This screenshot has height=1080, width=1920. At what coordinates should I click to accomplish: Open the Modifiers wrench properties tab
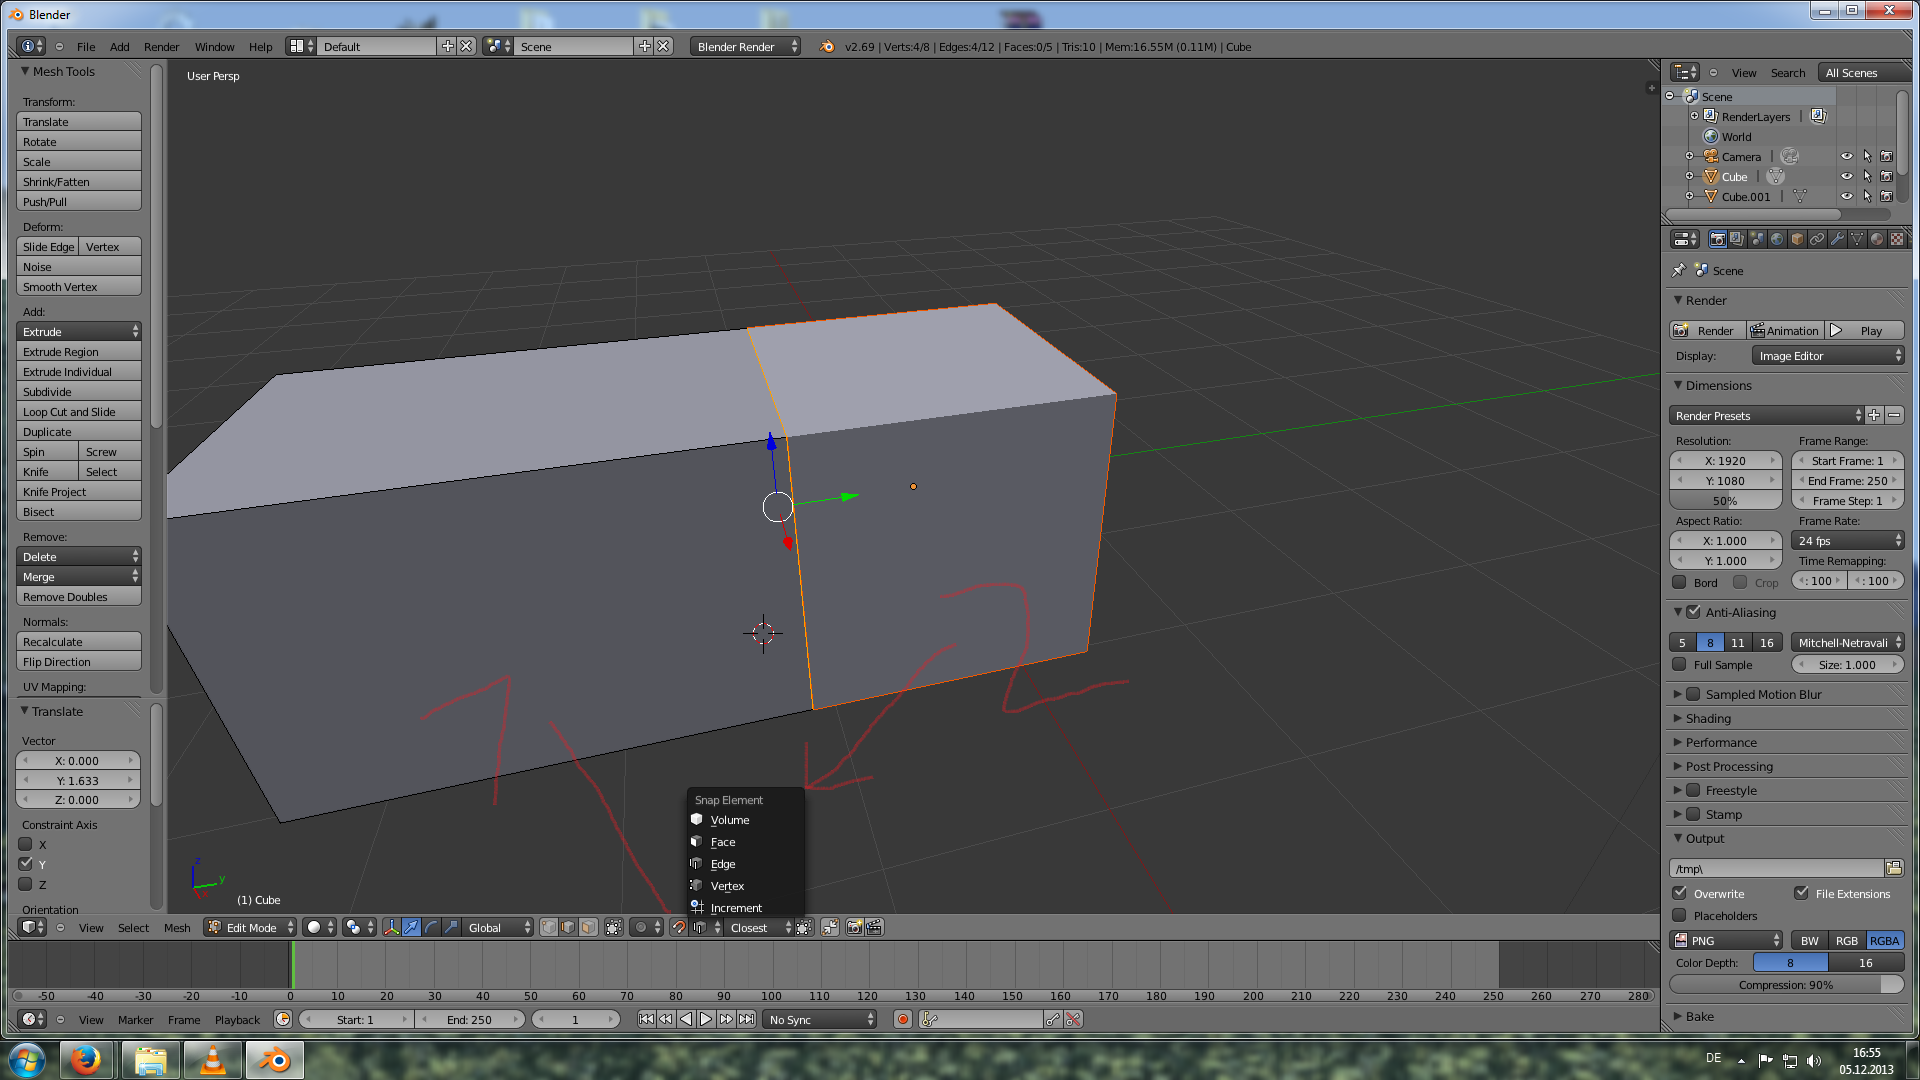point(1837,239)
